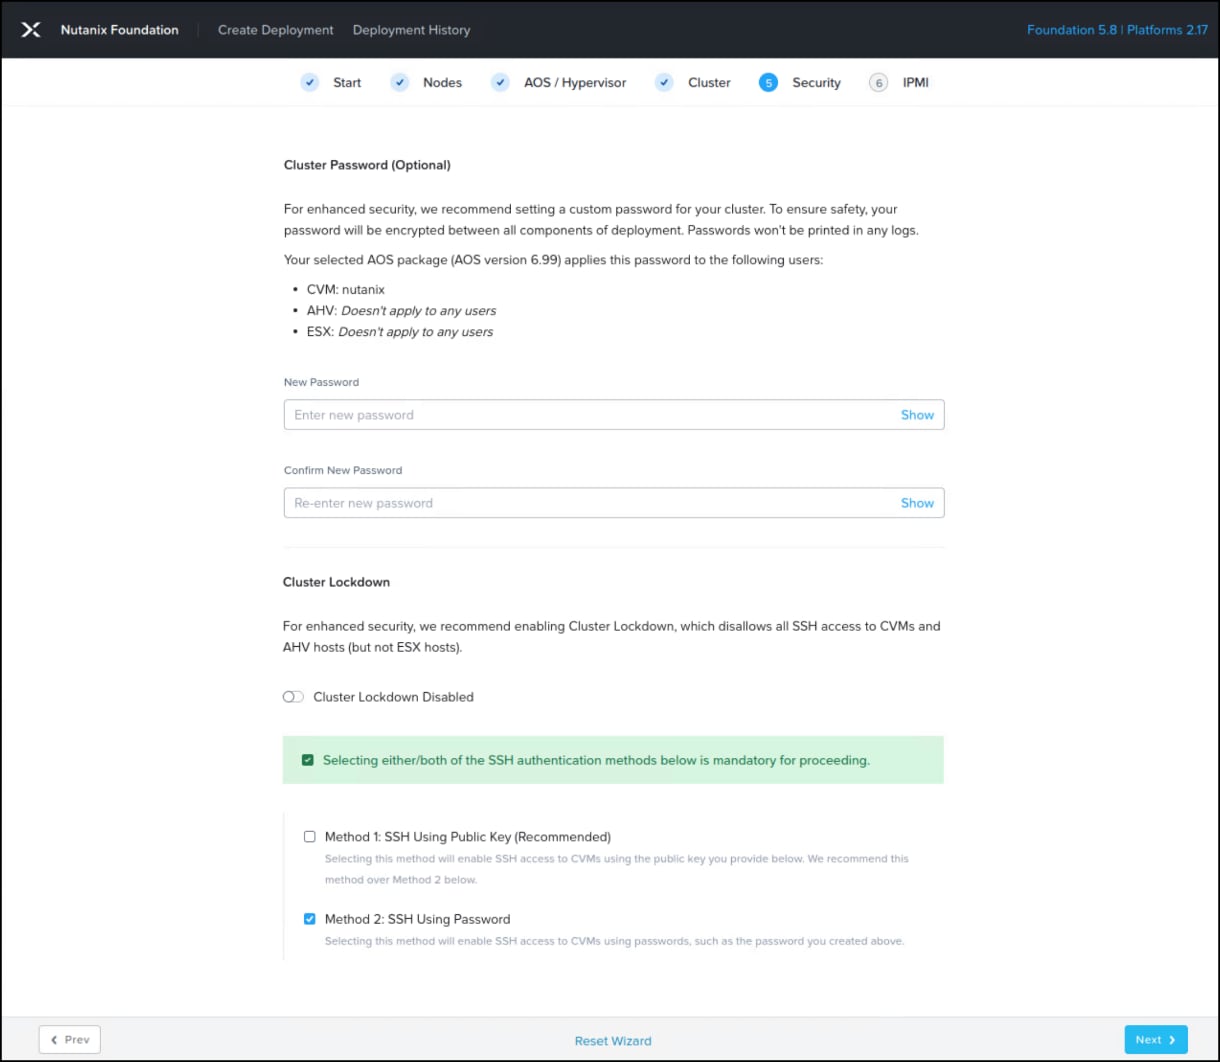Go to the Nodes wizard step
The width and height of the screenshot is (1220, 1062).
(442, 83)
